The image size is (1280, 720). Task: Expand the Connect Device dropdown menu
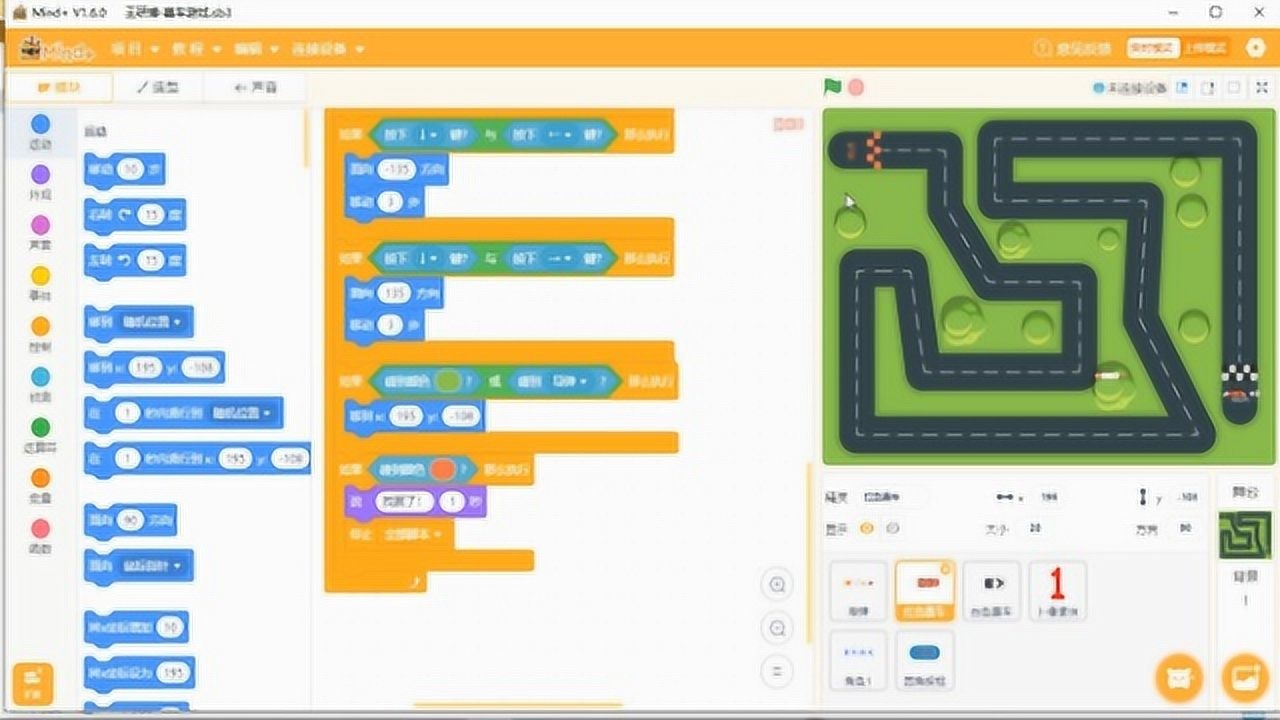pos(327,49)
